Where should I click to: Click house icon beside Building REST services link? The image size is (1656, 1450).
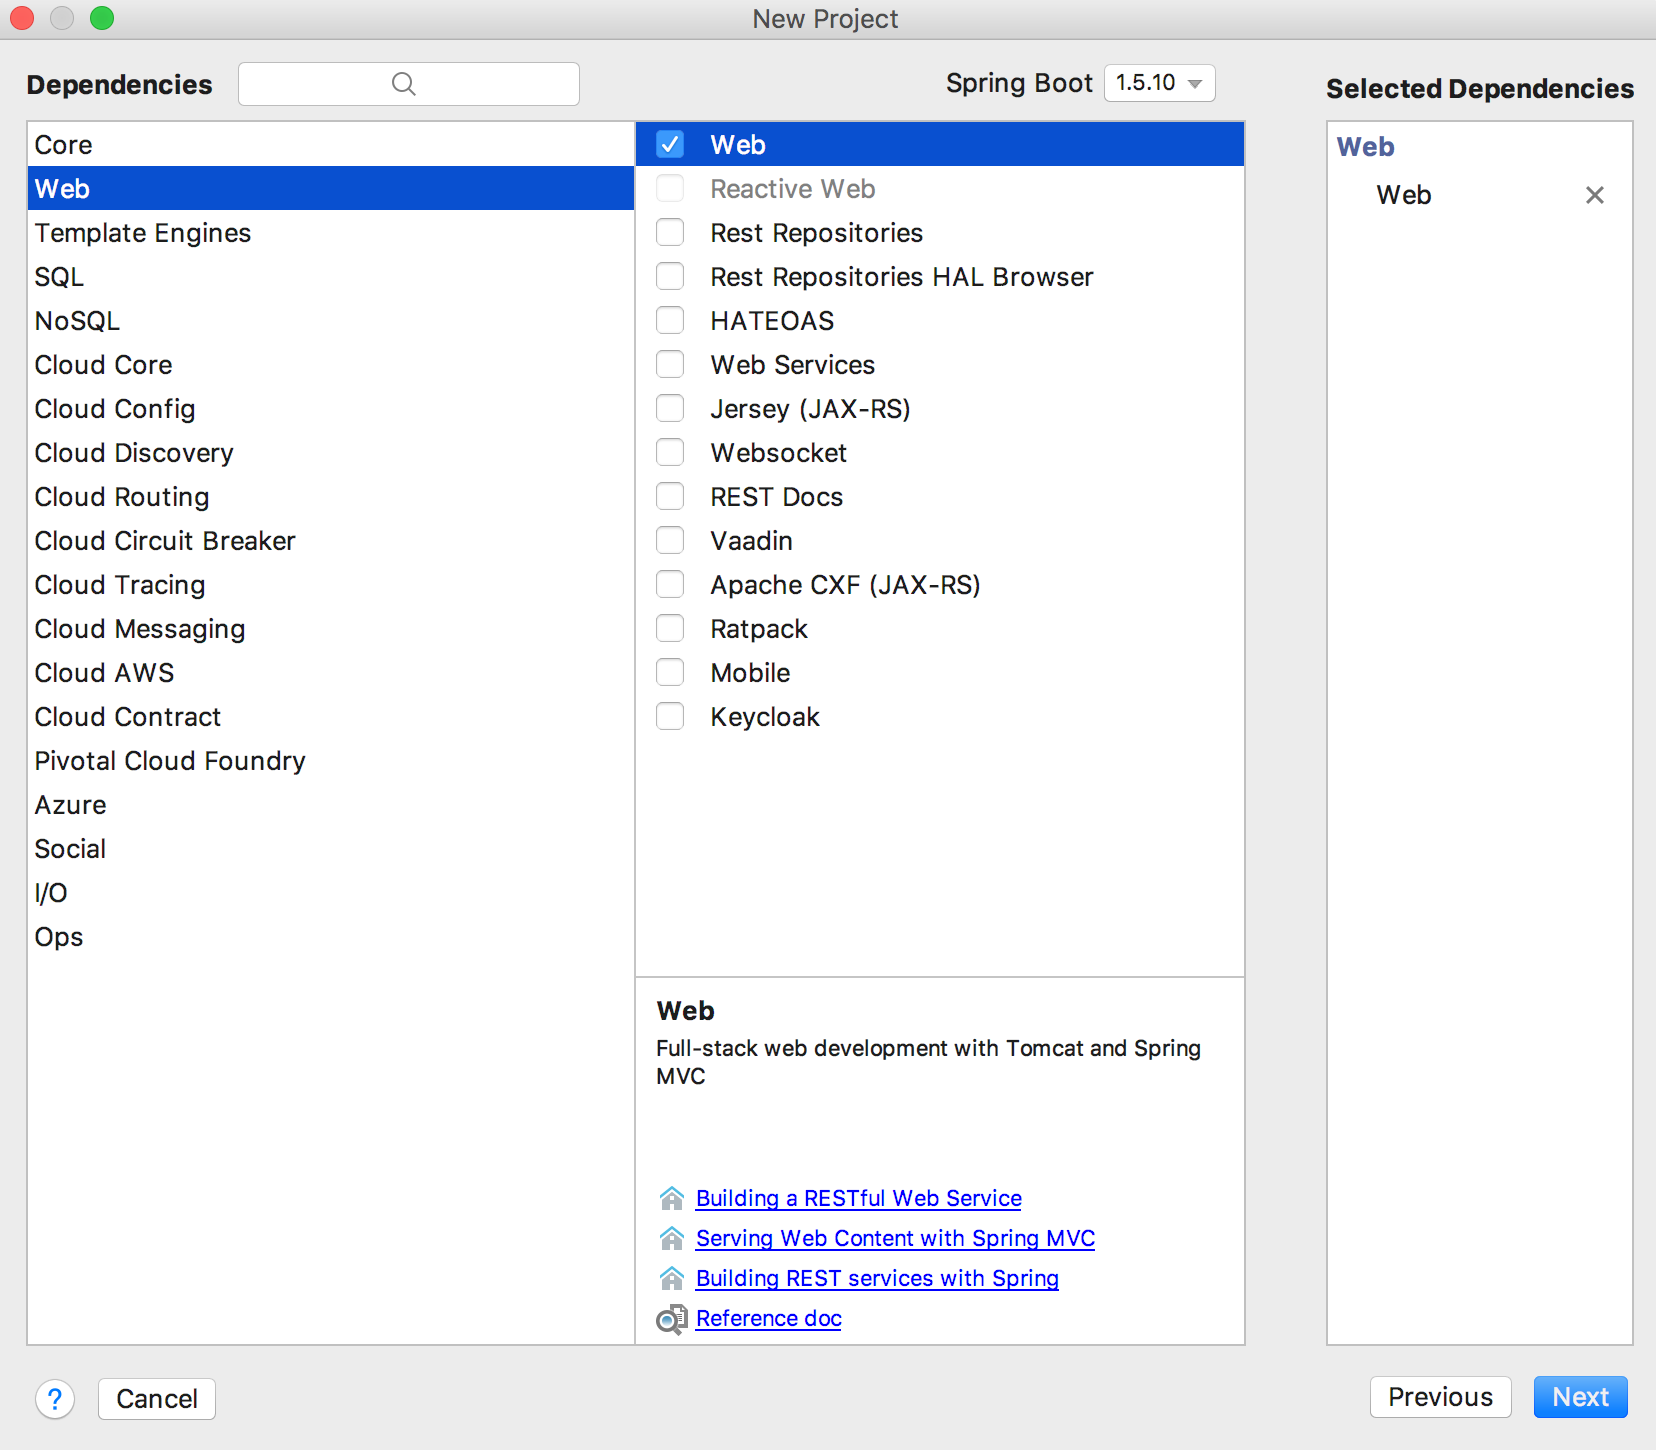click(x=672, y=1278)
